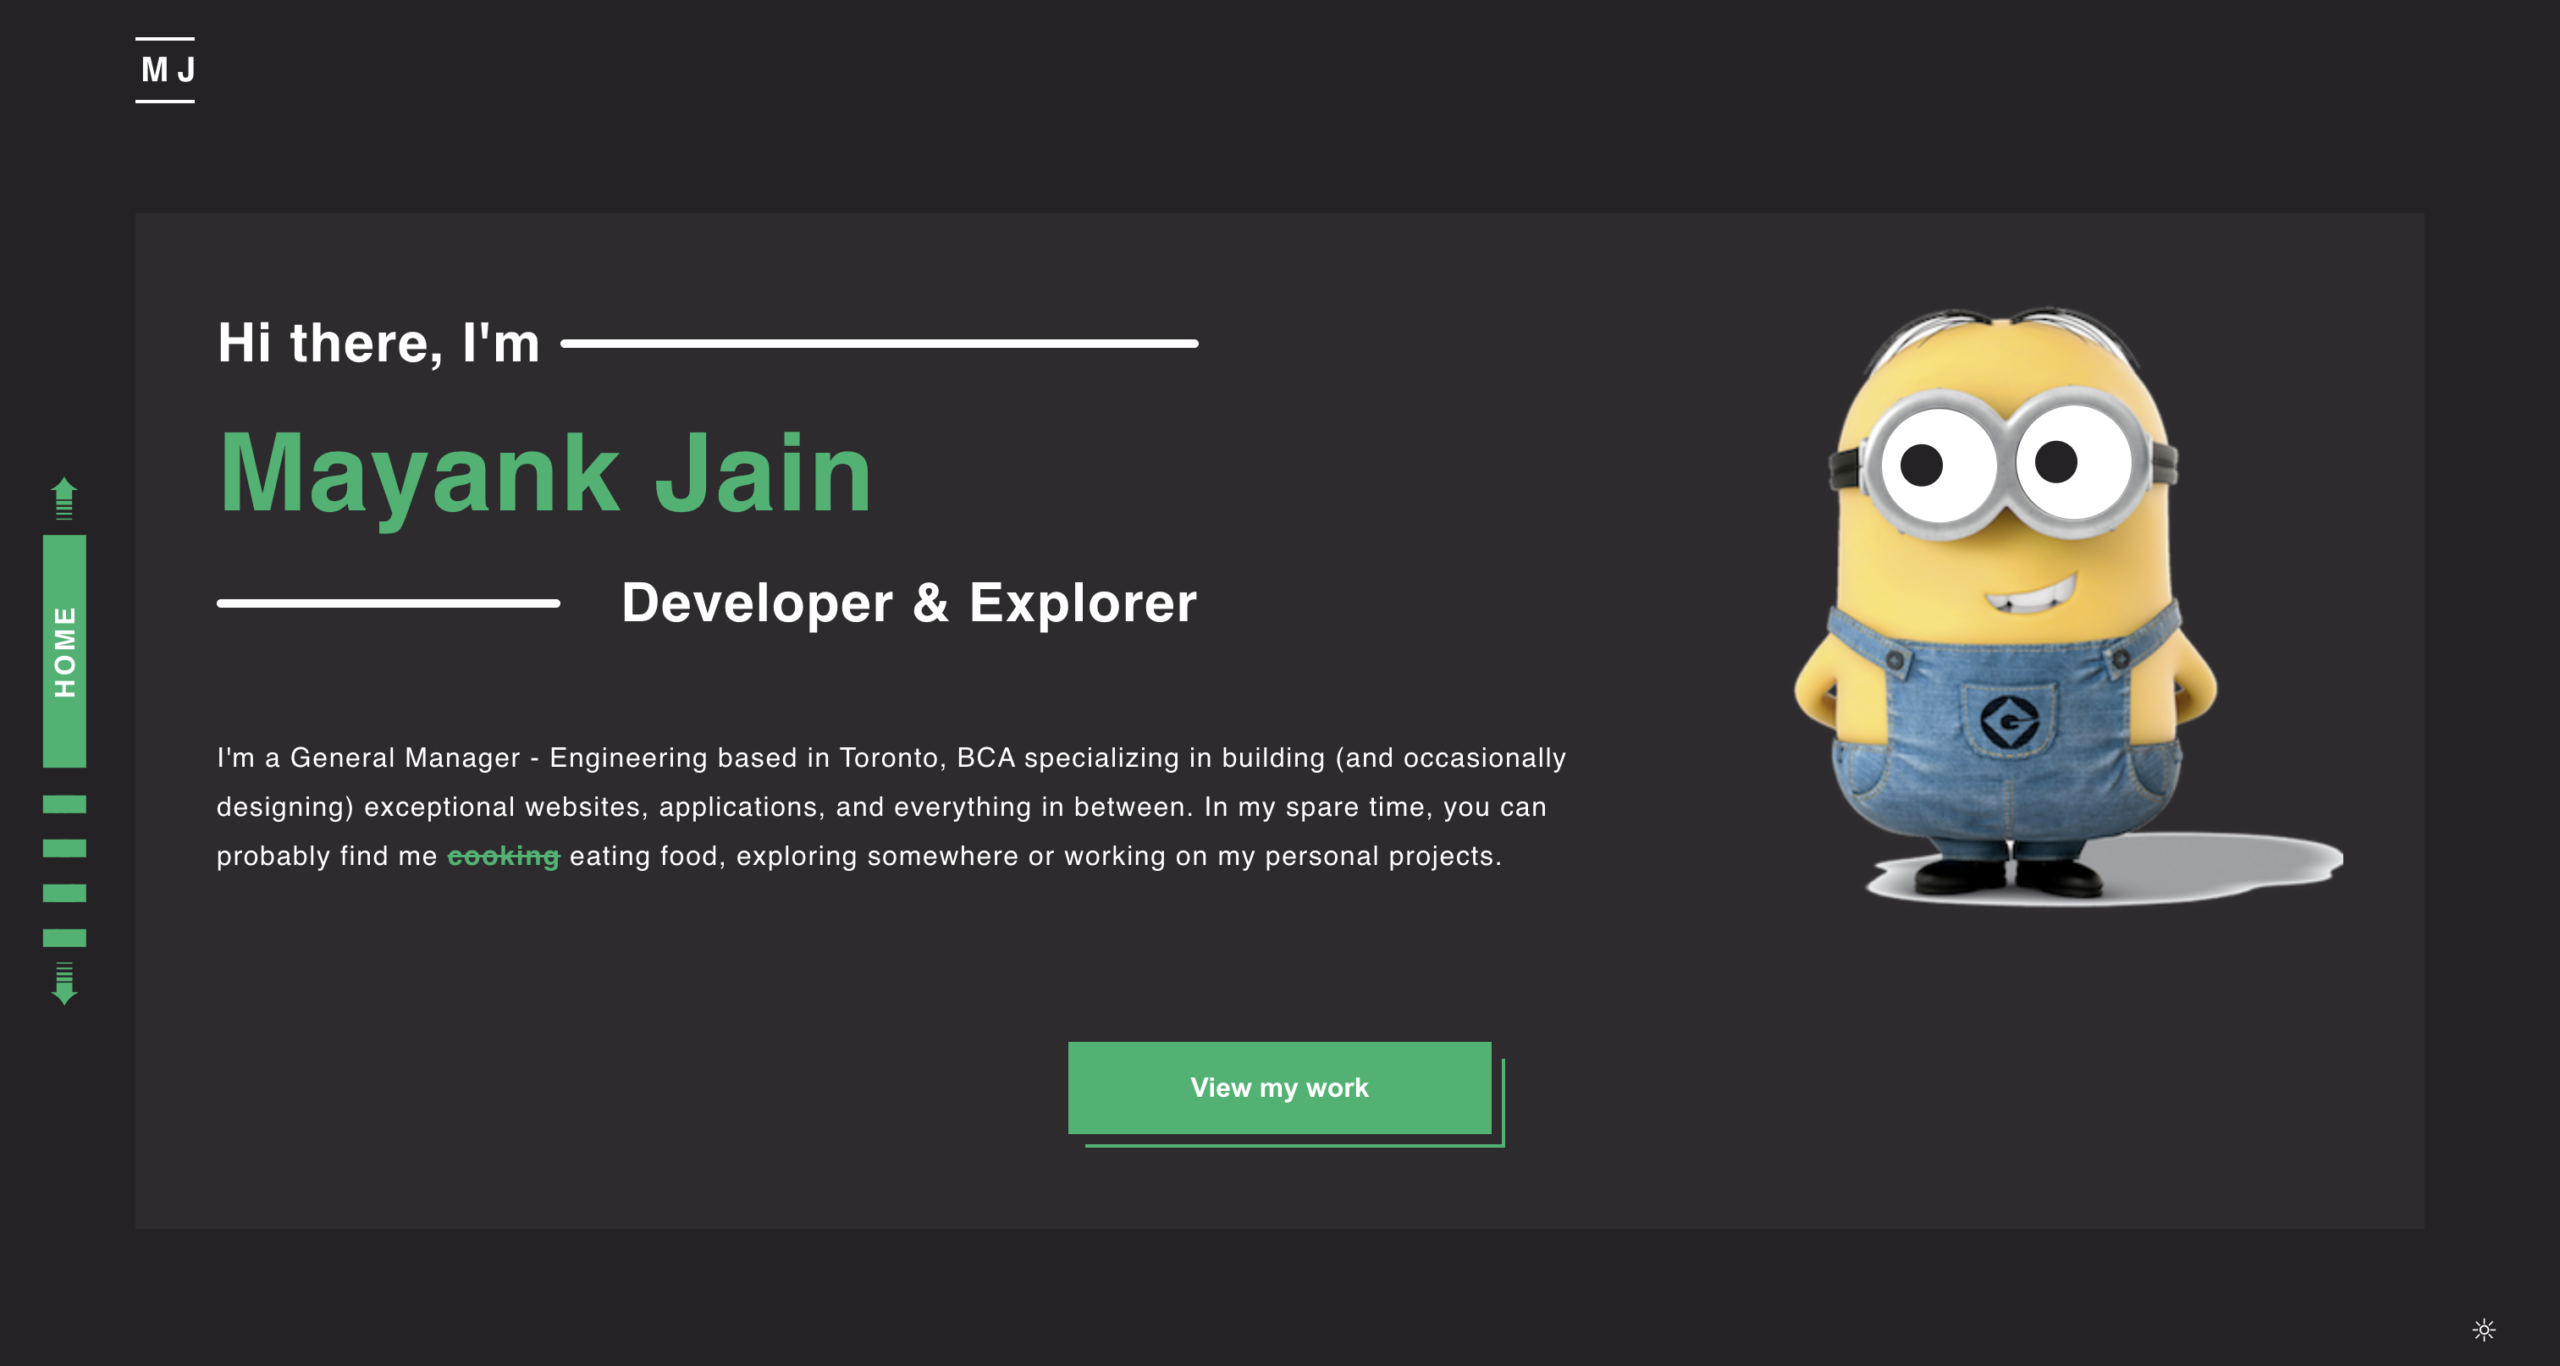Select the HOME section tab
The image size is (2560, 1366).
tap(64, 651)
